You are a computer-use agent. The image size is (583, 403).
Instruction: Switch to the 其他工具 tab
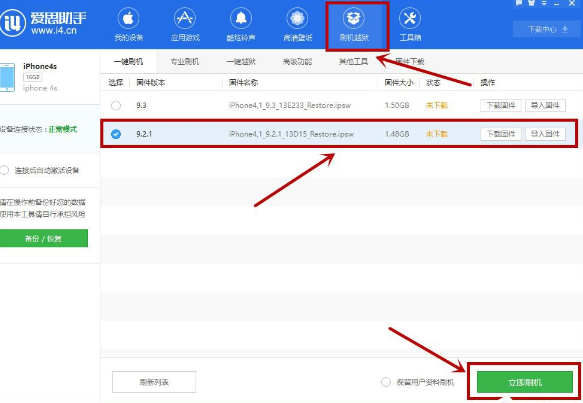click(x=354, y=62)
